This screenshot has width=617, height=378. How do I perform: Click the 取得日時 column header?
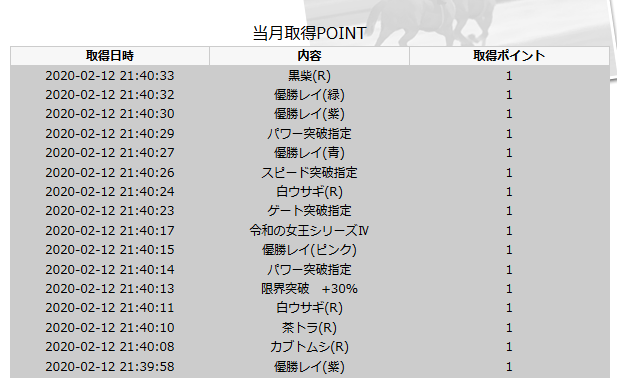coord(110,56)
